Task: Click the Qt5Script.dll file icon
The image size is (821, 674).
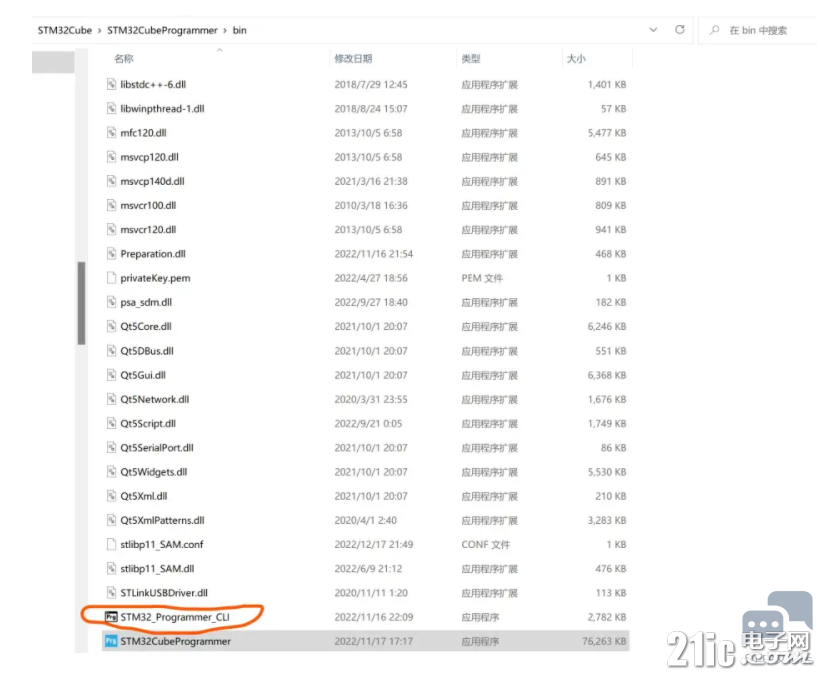Action: point(111,423)
